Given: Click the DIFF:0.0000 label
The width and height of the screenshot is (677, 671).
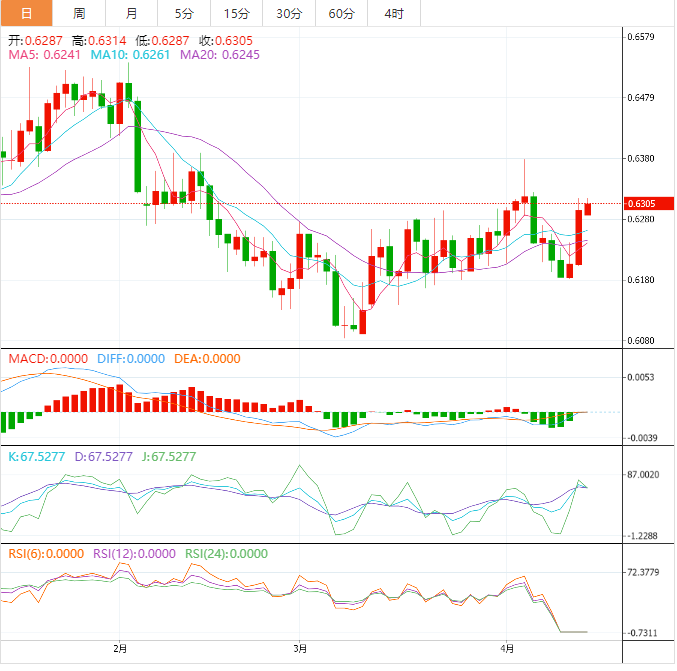Looking at the screenshot, I should click(131, 359).
